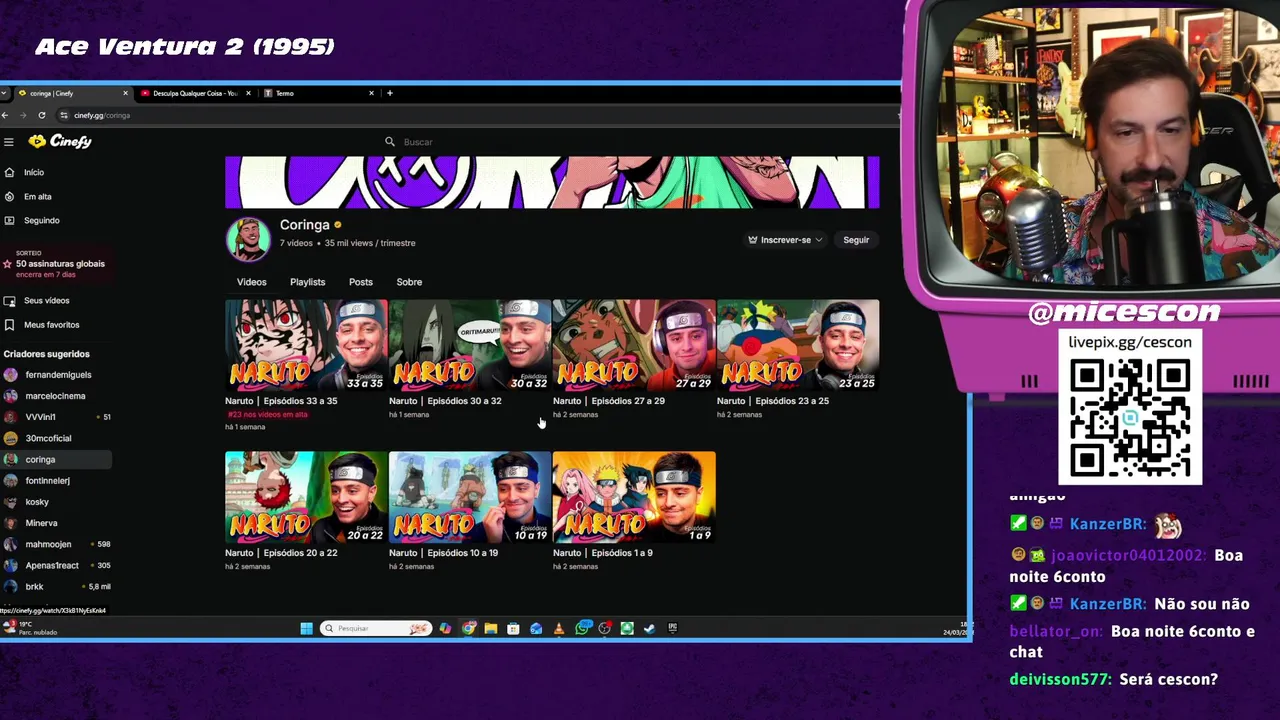Switch to the Vídeos tab

(252, 282)
